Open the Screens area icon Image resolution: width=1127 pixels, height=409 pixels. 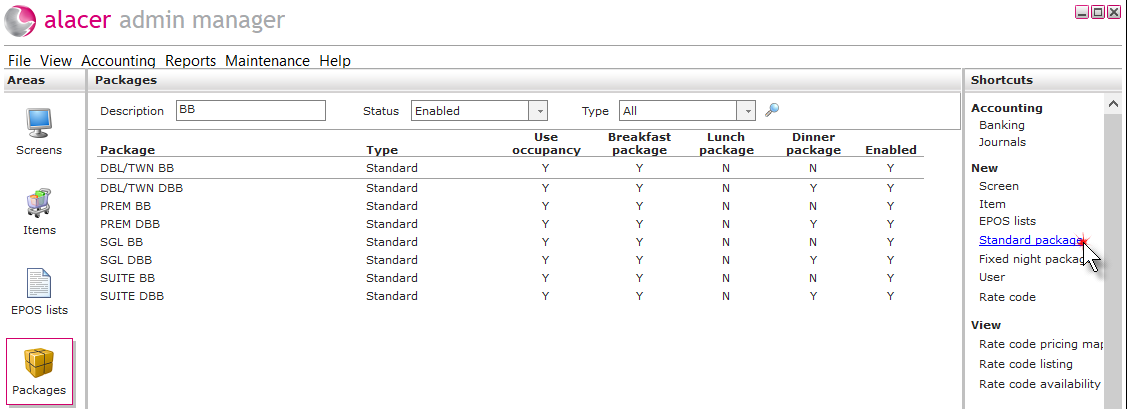pos(40,124)
